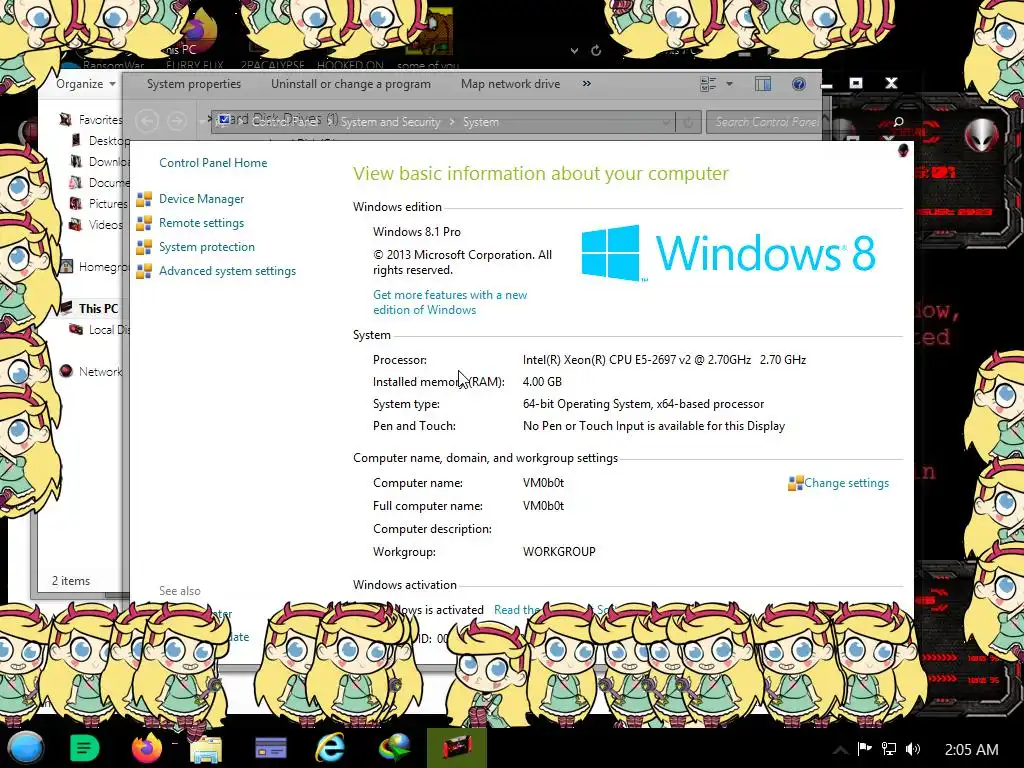Select Favorites in the explorer sidebar
The width and height of the screenshot is (1024, 768).
tap(100, 120)
